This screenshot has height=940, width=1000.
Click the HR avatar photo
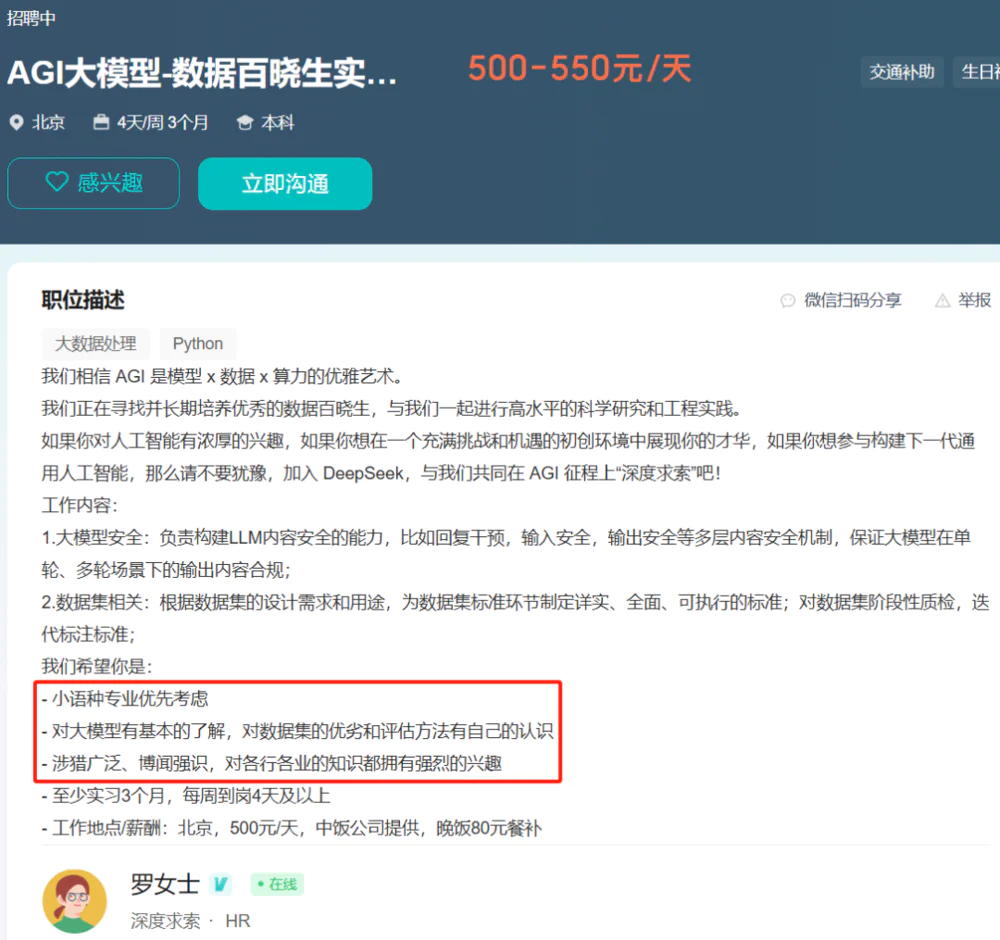point(74,901)
